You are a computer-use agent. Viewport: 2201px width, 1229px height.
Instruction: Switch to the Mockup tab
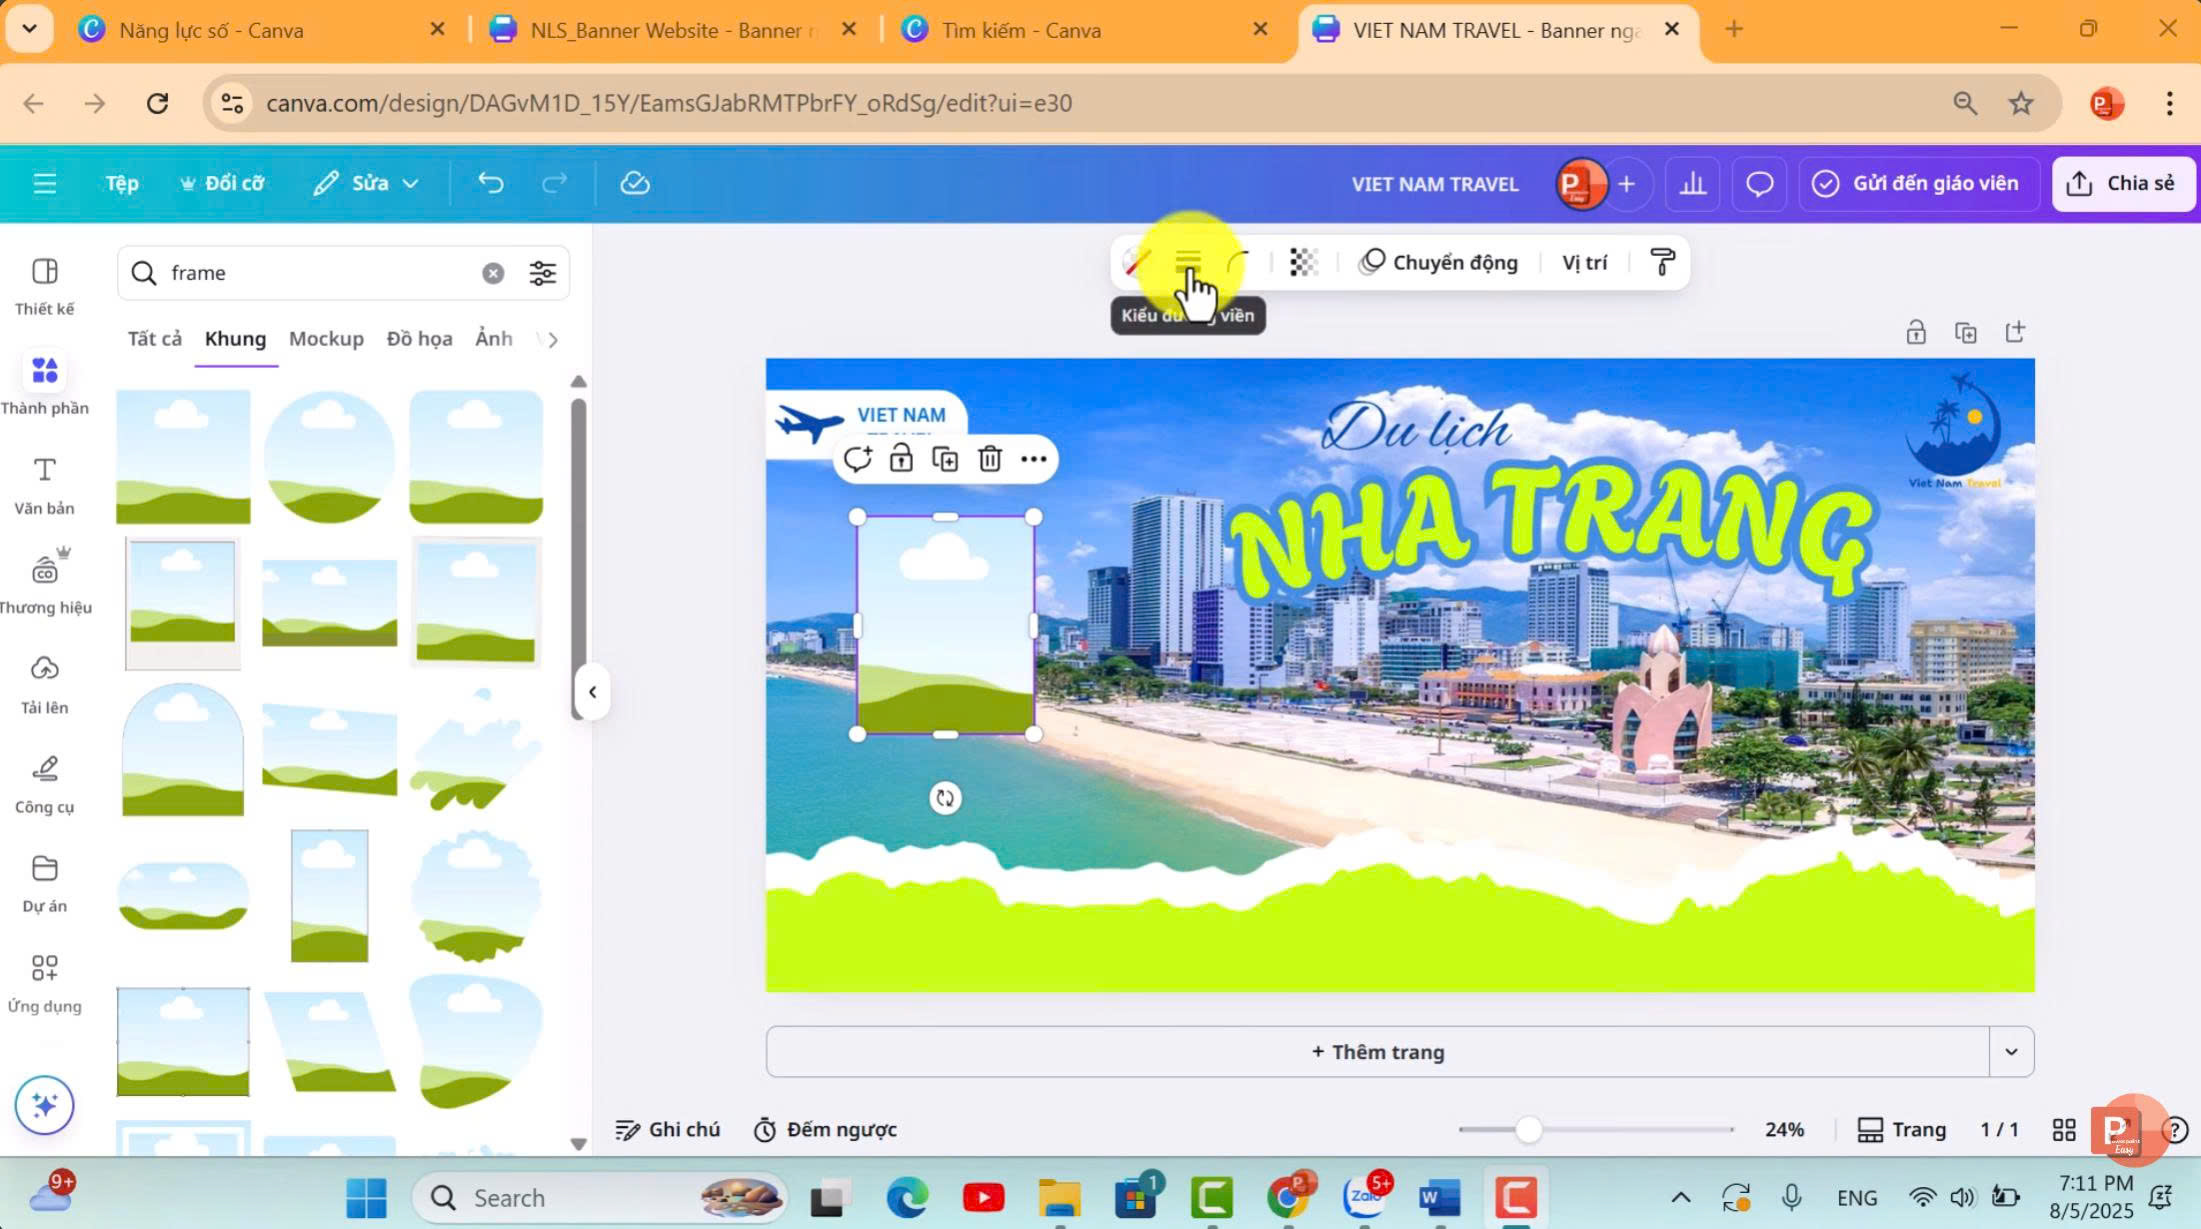326,339
